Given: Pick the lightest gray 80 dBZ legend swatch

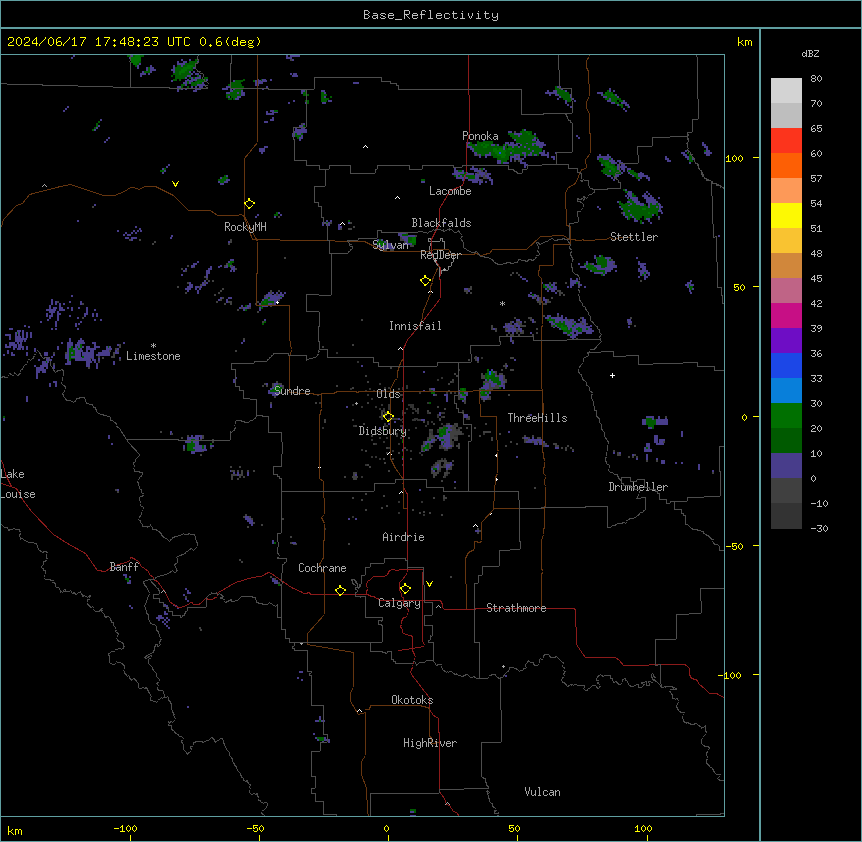Looking at the screenshot, I should [x=786, y=91].
